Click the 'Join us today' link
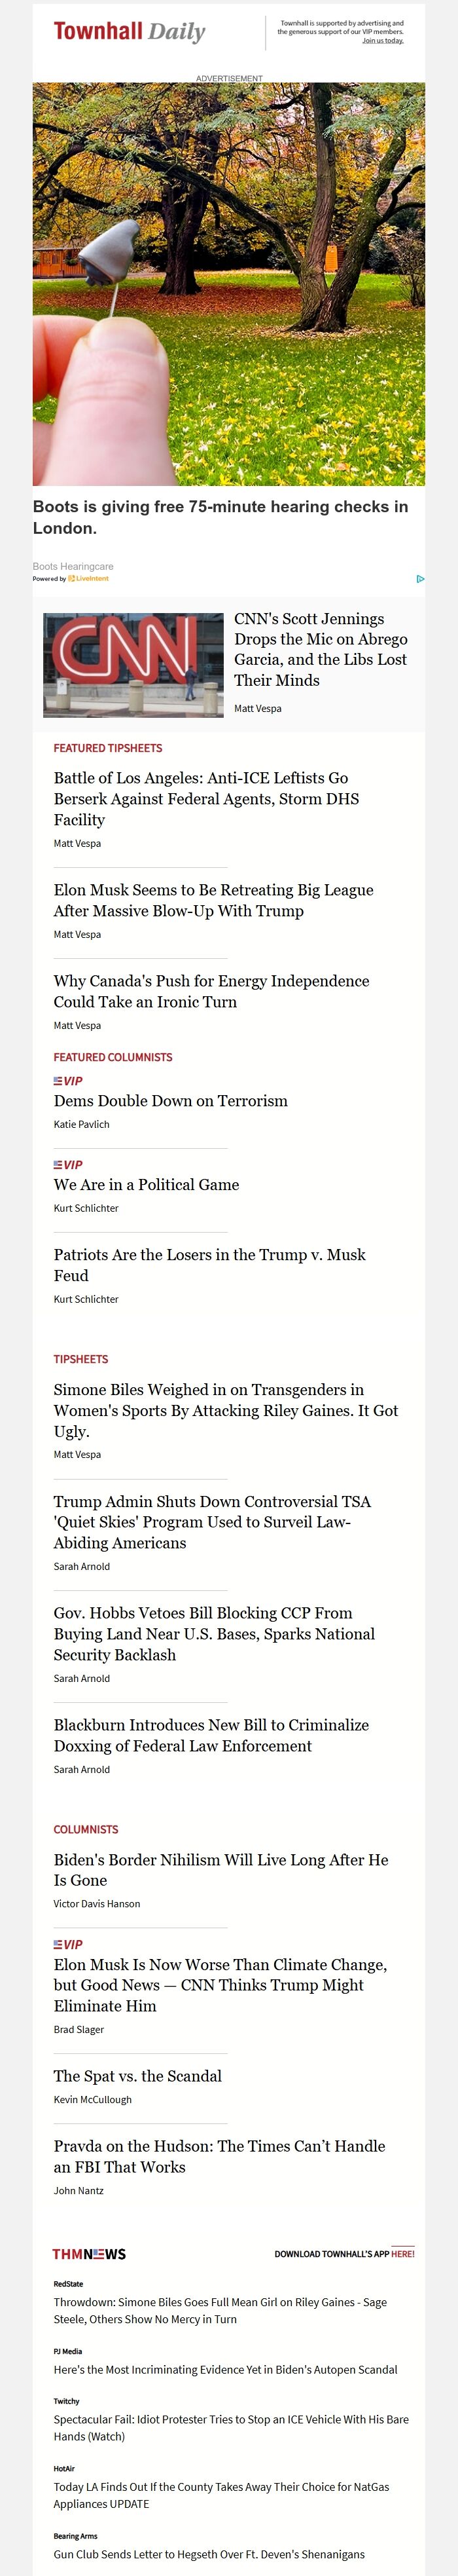 click(x=383, y=41)
